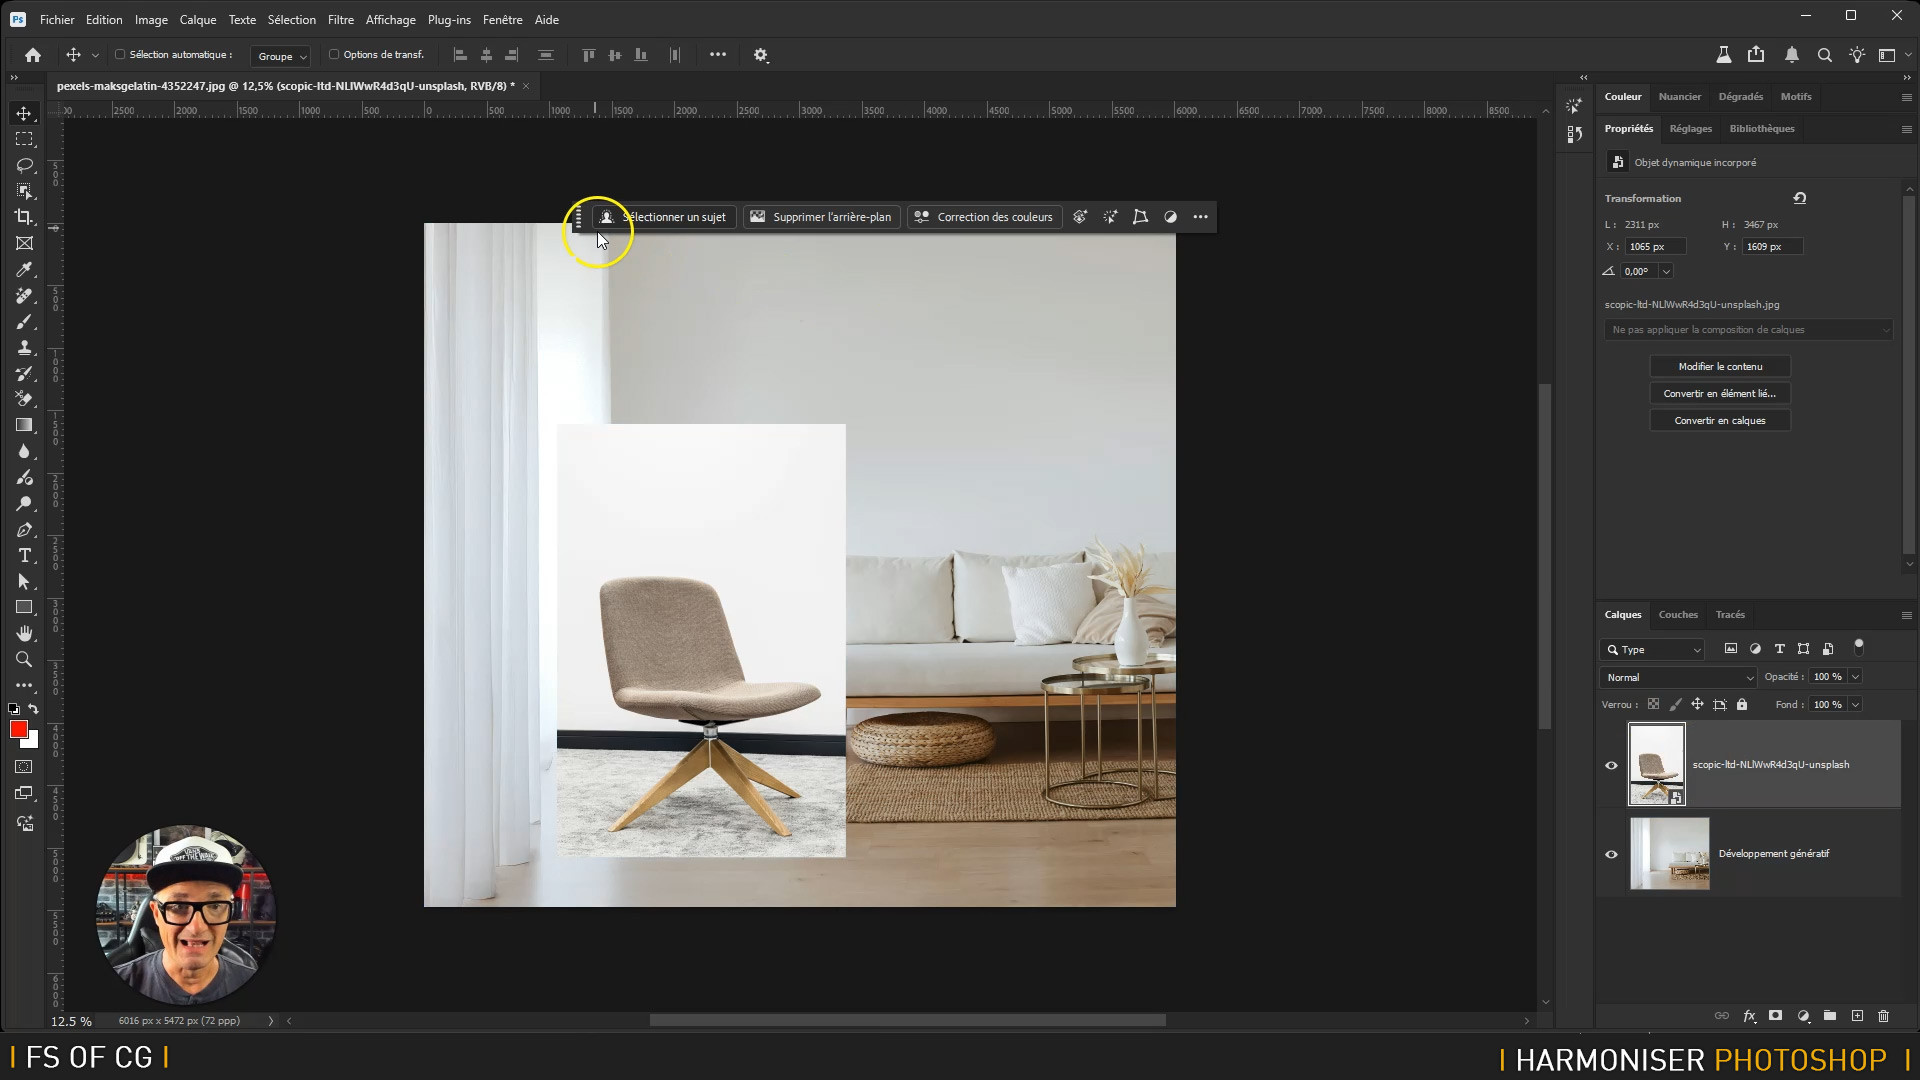Select the Zoom tool
Image resolution: width=1920 pixels, height=1080 pixels.
tap(24, 660)
